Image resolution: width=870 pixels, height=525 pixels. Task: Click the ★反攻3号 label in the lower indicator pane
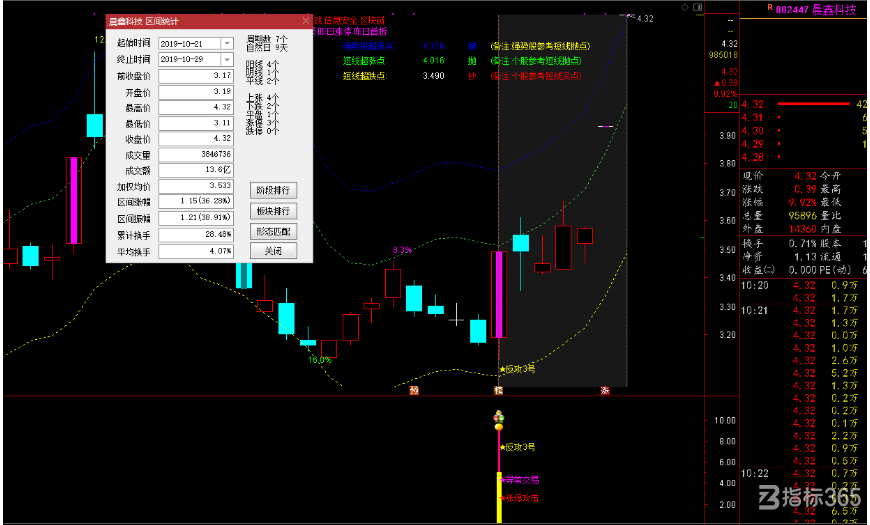(x=517, y=447)
